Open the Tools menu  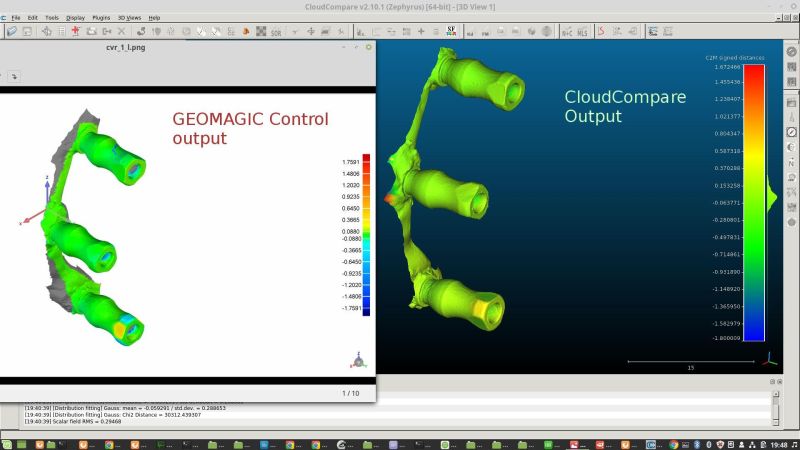point(52,17)
